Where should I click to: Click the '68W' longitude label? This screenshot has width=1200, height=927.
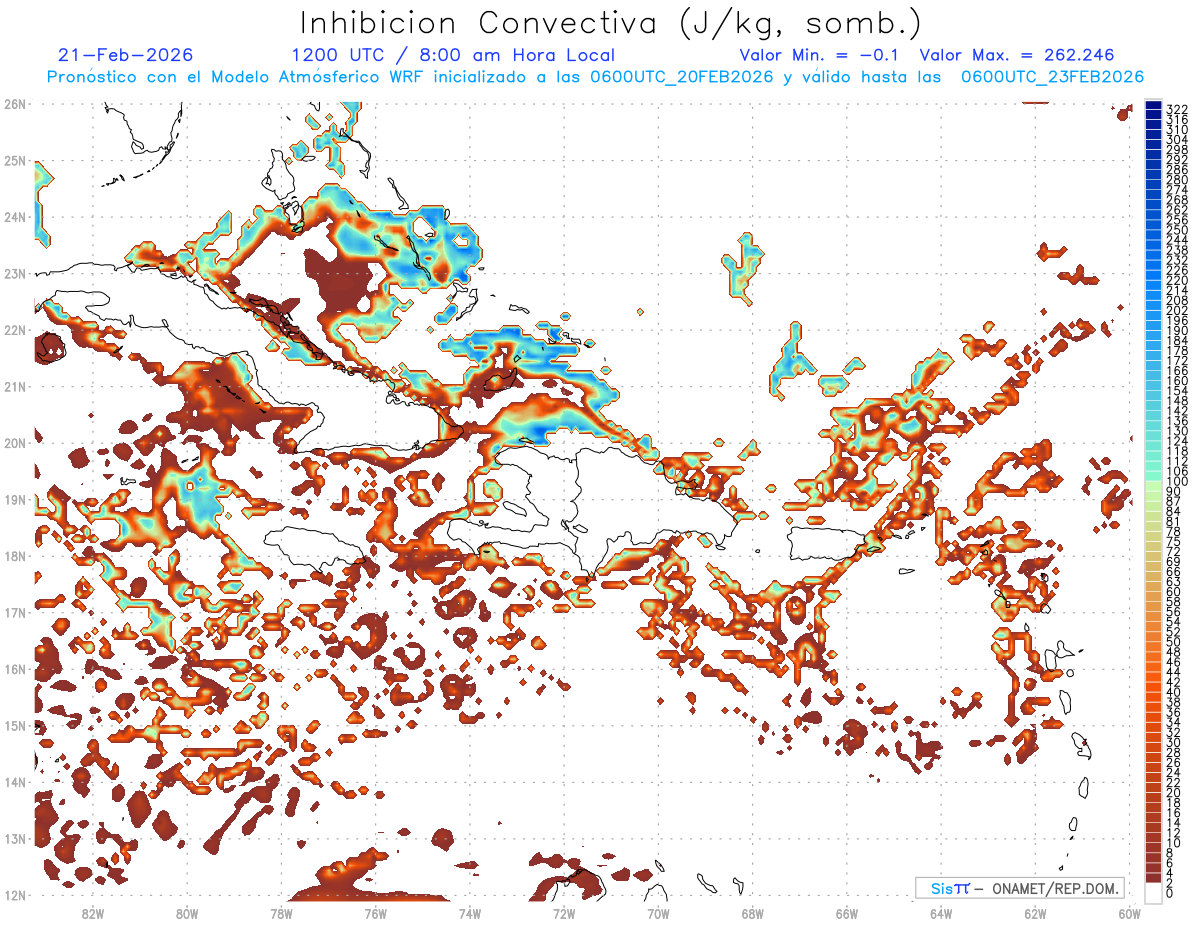pos(753,913)
